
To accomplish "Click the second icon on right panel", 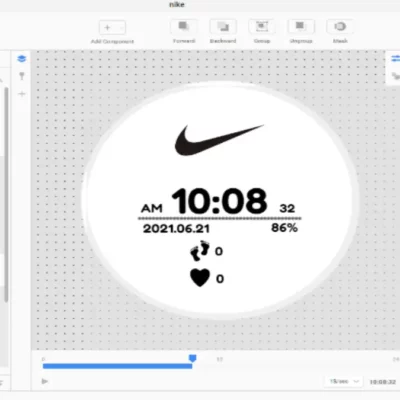I will coord(395,76).
